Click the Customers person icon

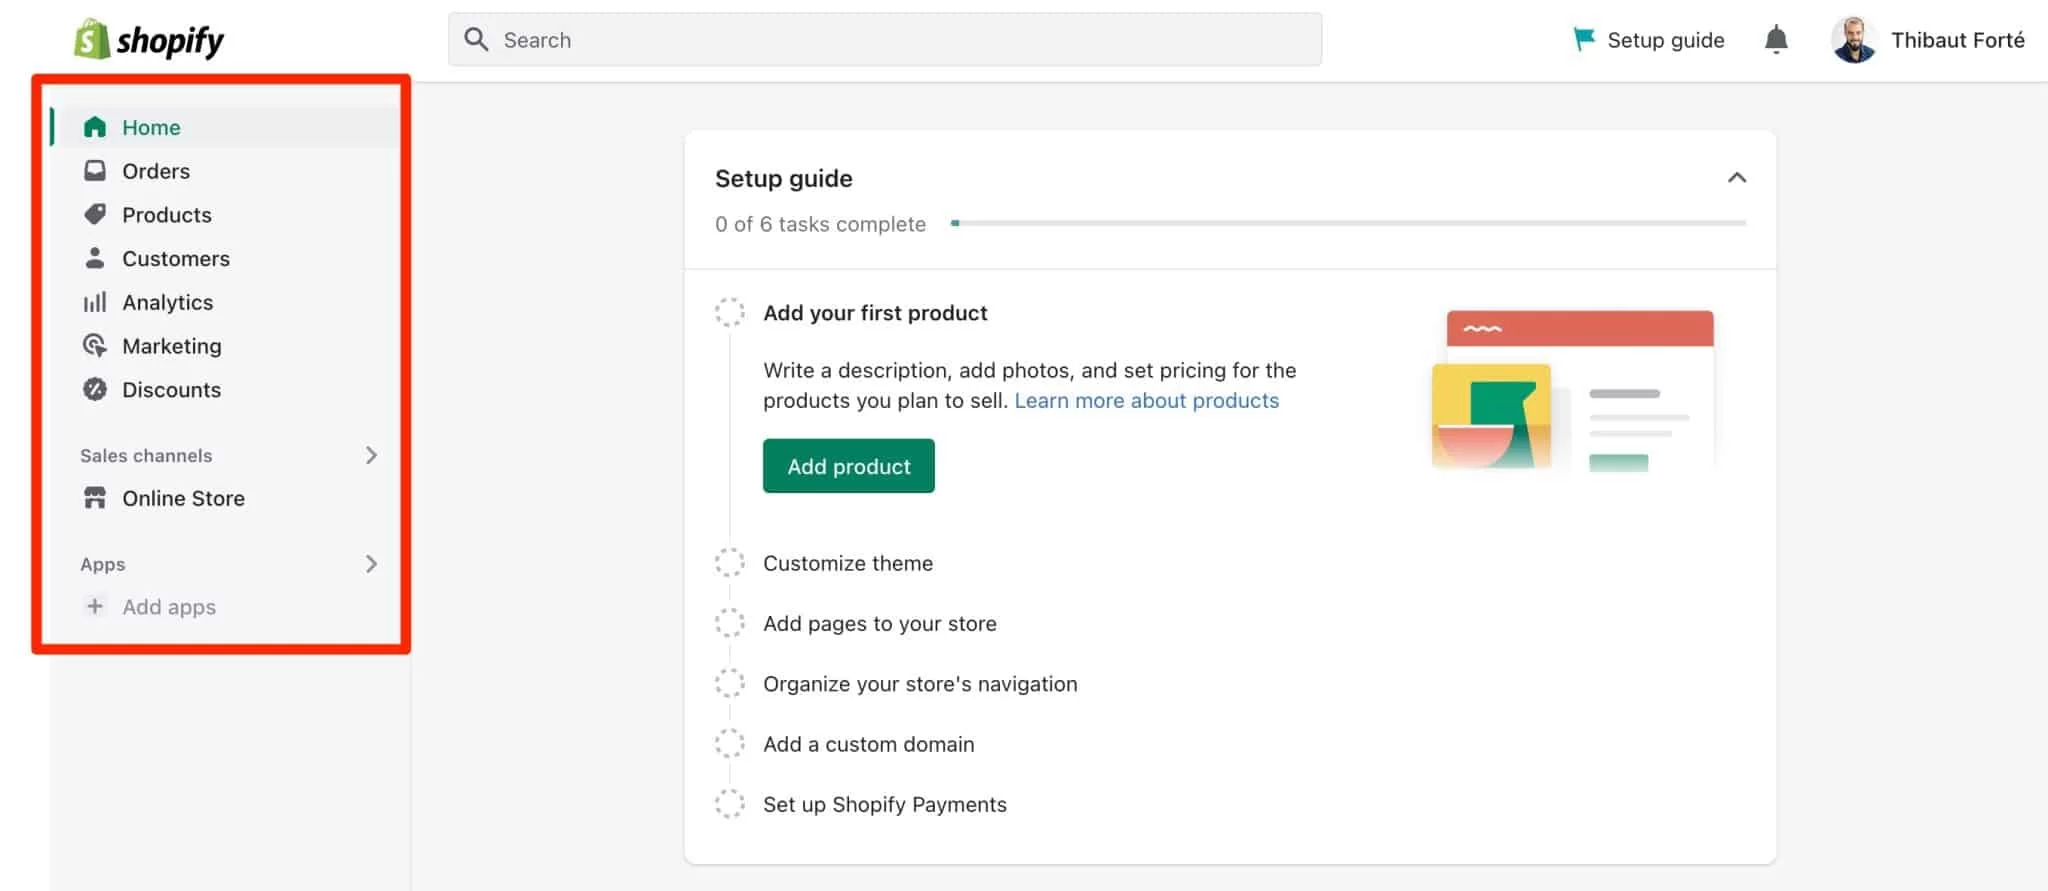tap(95, 258)
